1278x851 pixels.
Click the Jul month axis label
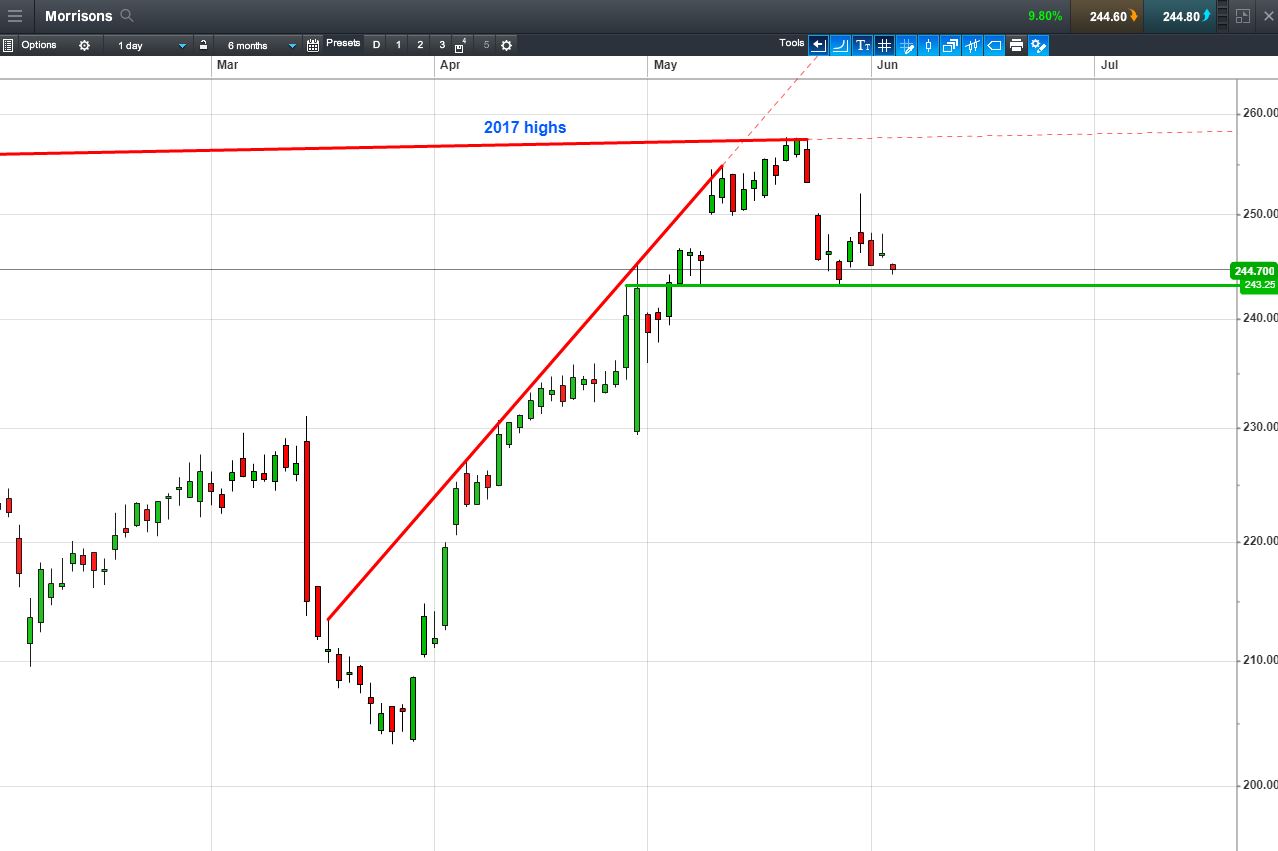click(1109, 65)
